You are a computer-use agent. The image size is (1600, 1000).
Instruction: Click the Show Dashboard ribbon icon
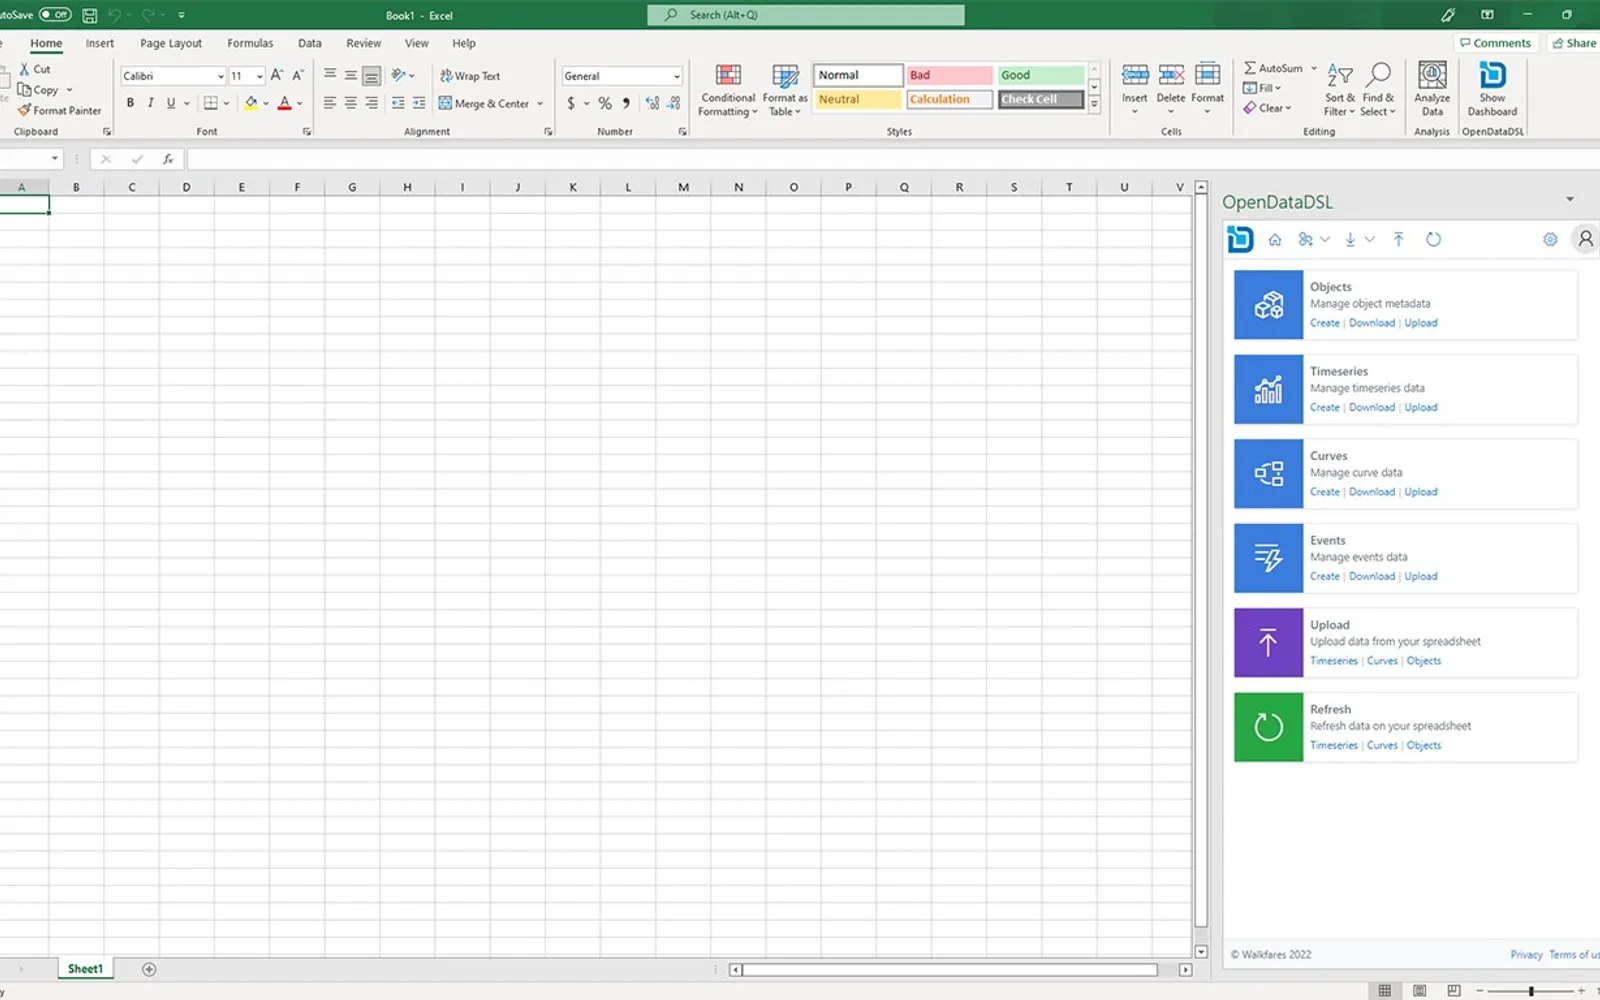pos(1492,89)
